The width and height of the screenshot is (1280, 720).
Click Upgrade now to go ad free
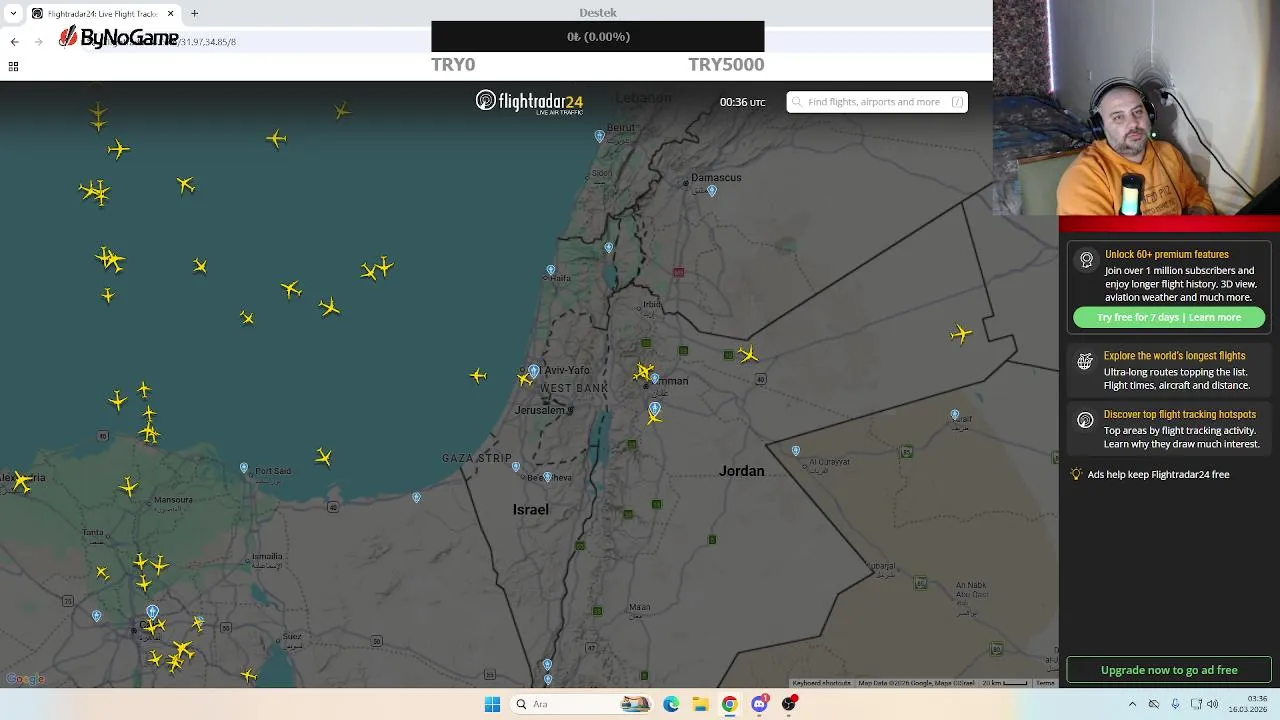1169,670
